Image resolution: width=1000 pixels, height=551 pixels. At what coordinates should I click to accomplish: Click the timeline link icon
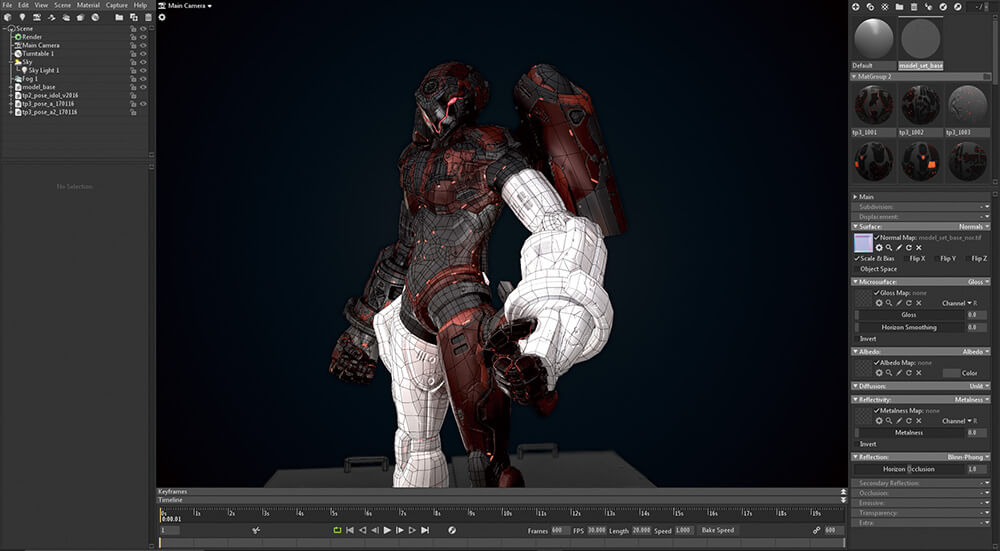pyautogui.click(x=816, y=530)
